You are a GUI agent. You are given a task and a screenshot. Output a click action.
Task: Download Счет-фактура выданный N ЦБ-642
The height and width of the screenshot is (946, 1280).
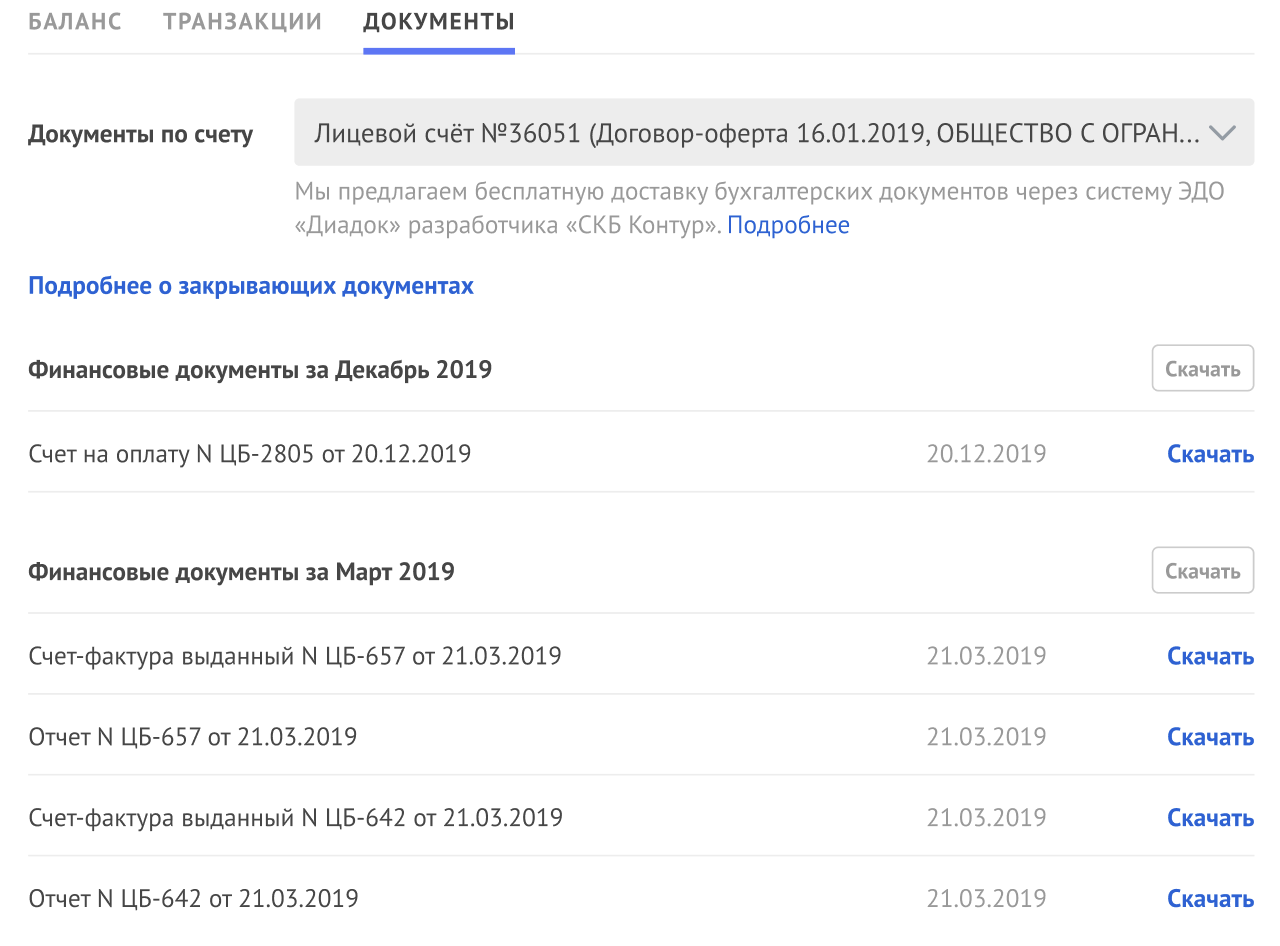[1210, 818]
